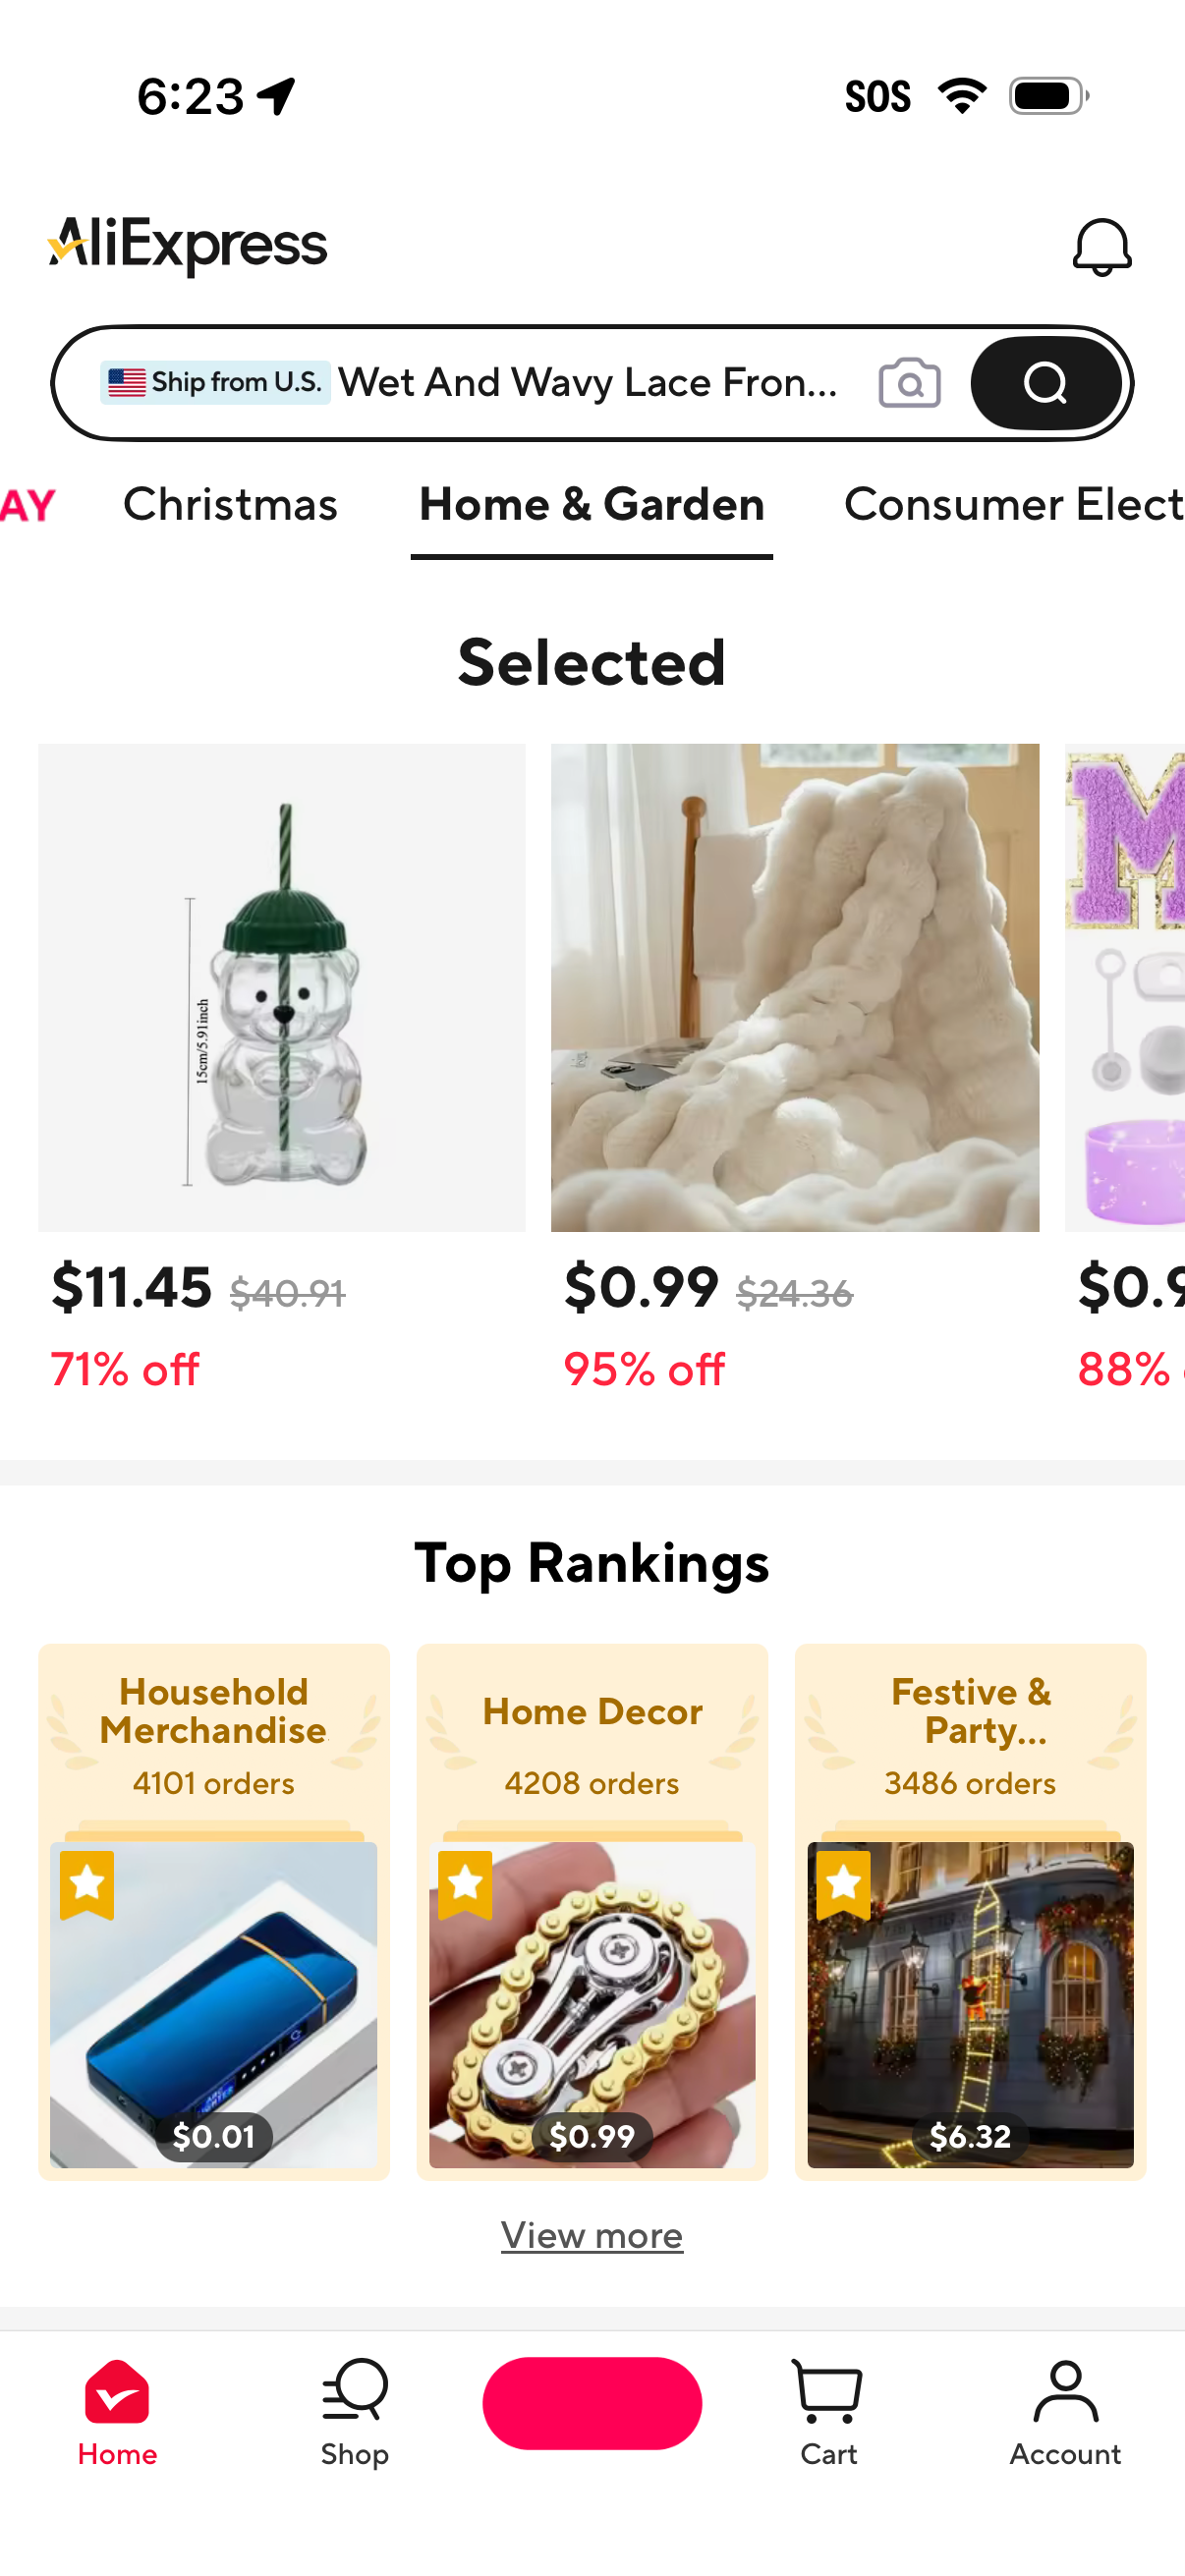Switch to the Christmas tab
Image resolution: width=1185 pixels, height=2576 pixels.
coord(230,505)
